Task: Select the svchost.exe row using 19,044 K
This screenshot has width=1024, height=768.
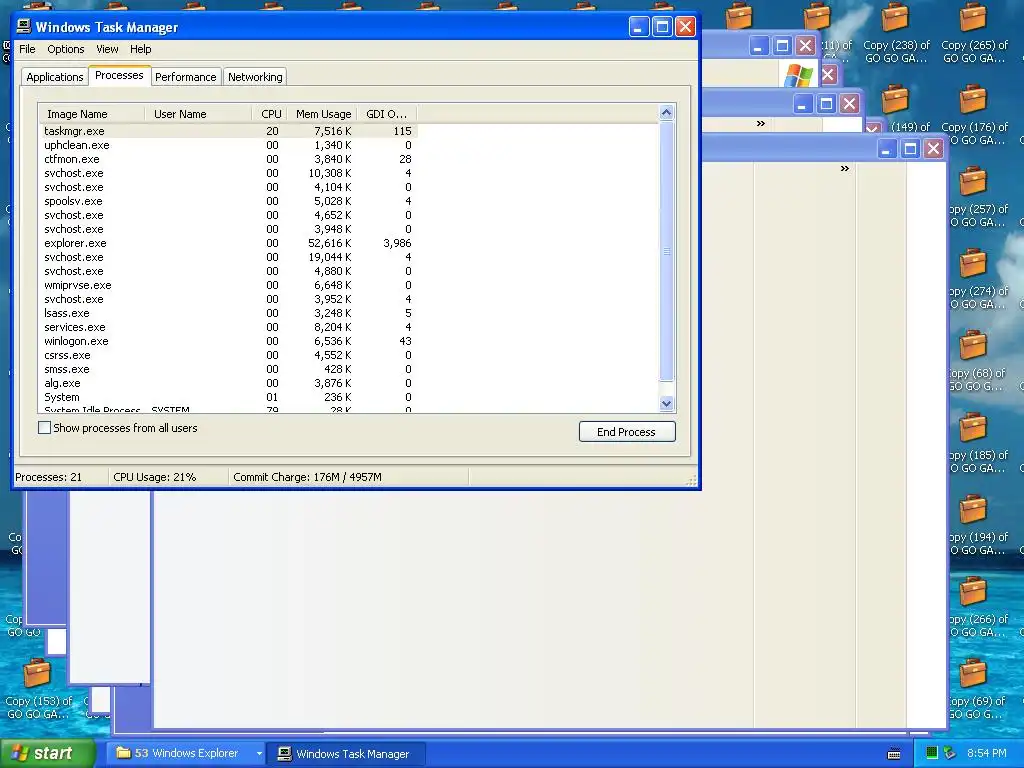Action: (228, 257)
